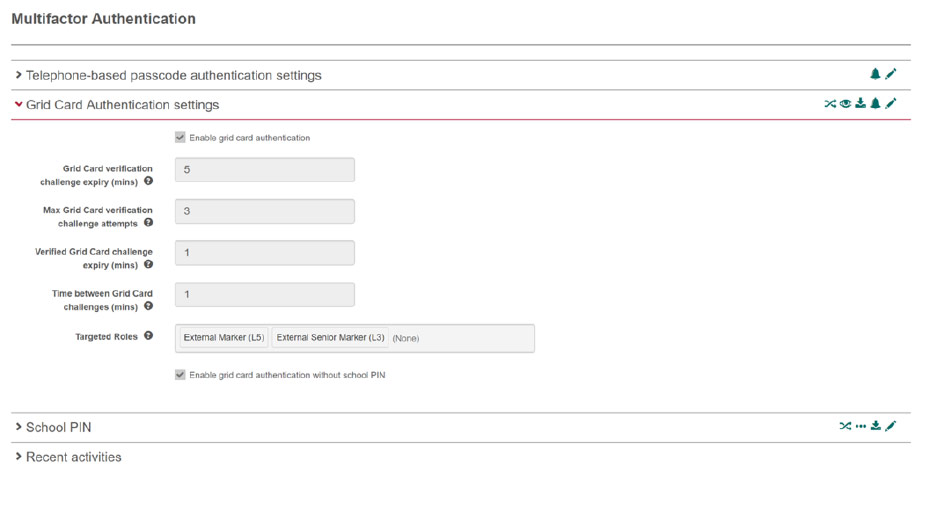The height and width of the screenshot is (522, 930).
Task: Click bell icon in Grid Card Authentication row
Action: 875,104
